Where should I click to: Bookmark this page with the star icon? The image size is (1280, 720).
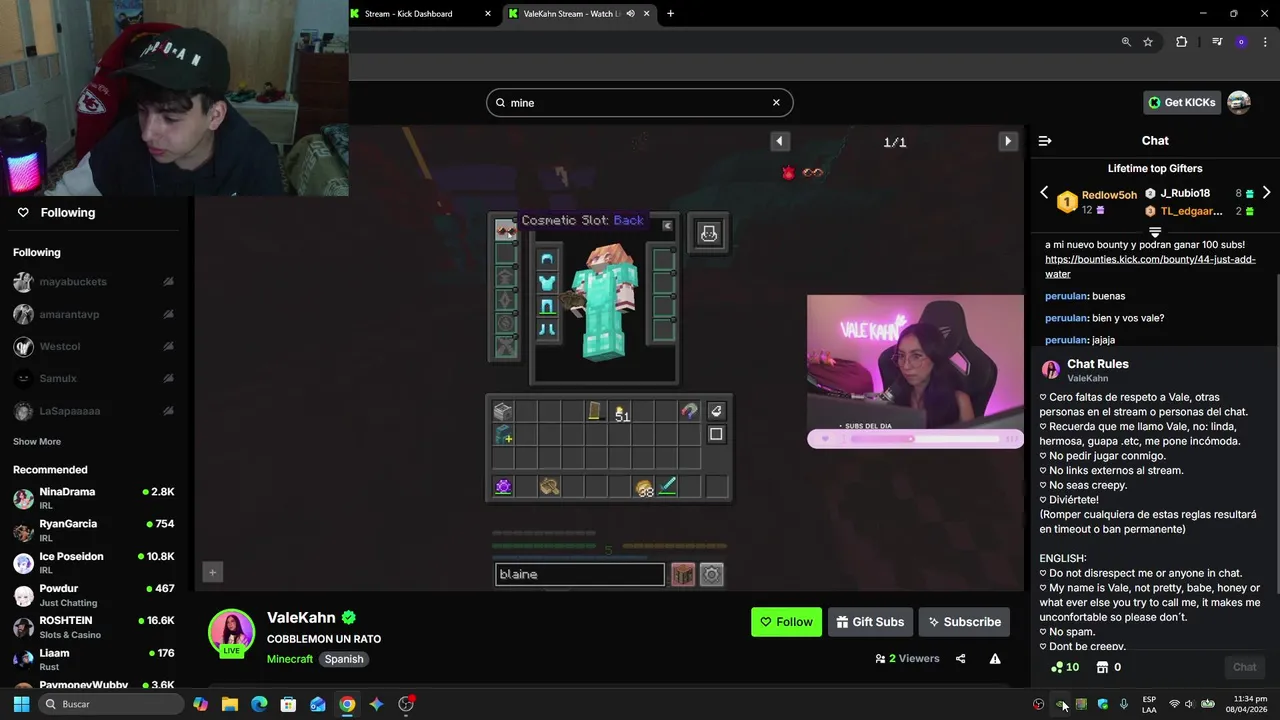(x=1148, y=42)
